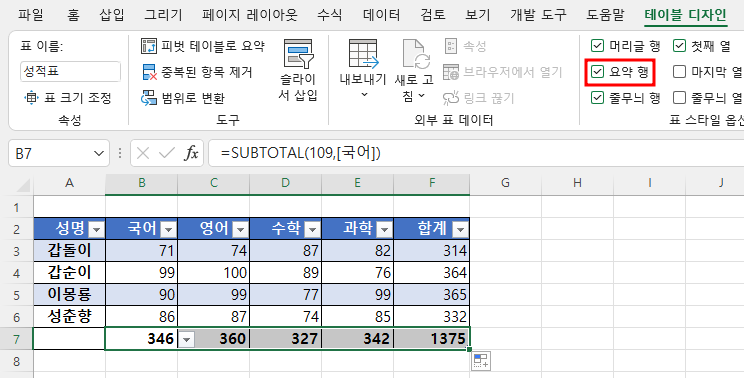The width and height of the screenshot is (744, 378).
Task: Click the 합계 cell 365
Action: point(431,295)
